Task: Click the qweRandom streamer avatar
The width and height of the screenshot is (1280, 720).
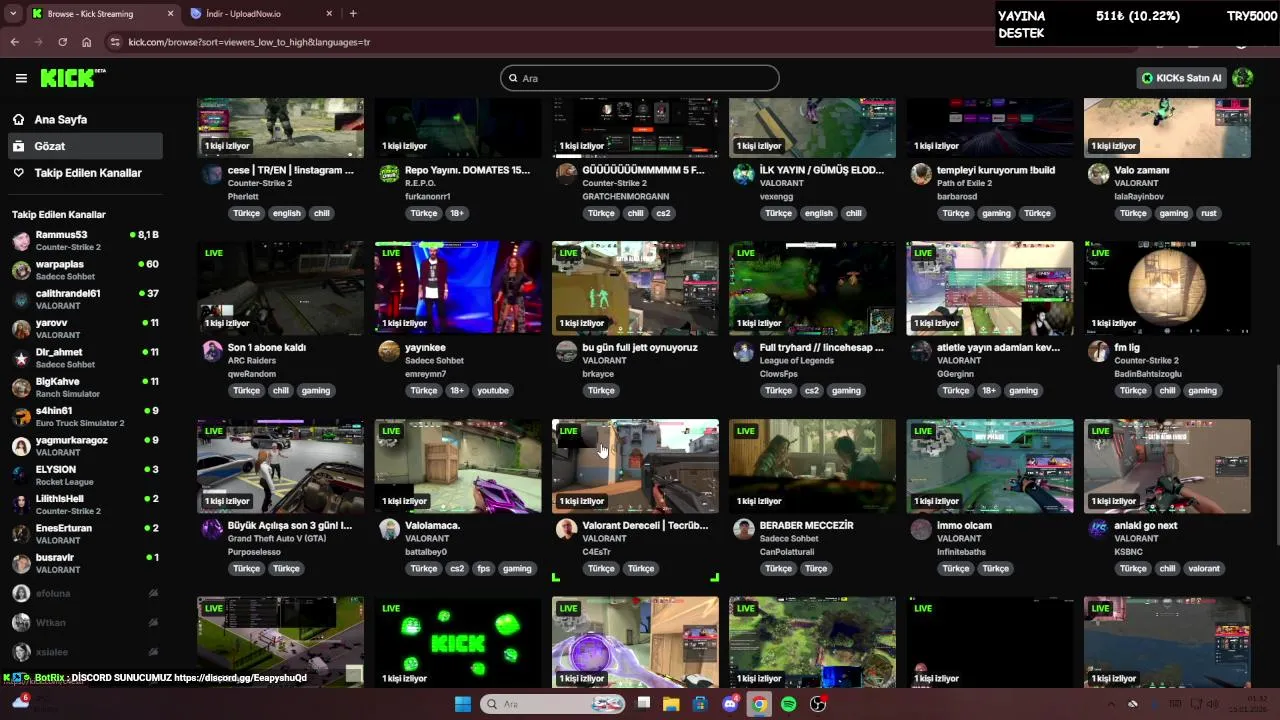Action: (212, 351)
